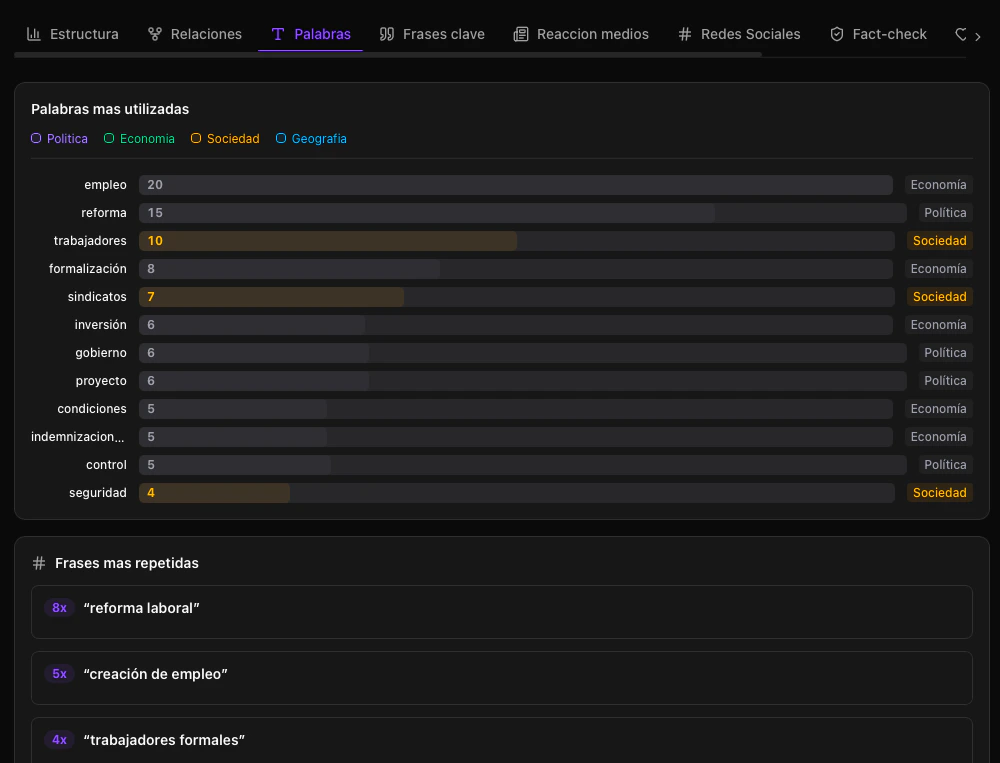
Task: Click the Sociedad tag in the sindicatos row
Action: [939, 297]
